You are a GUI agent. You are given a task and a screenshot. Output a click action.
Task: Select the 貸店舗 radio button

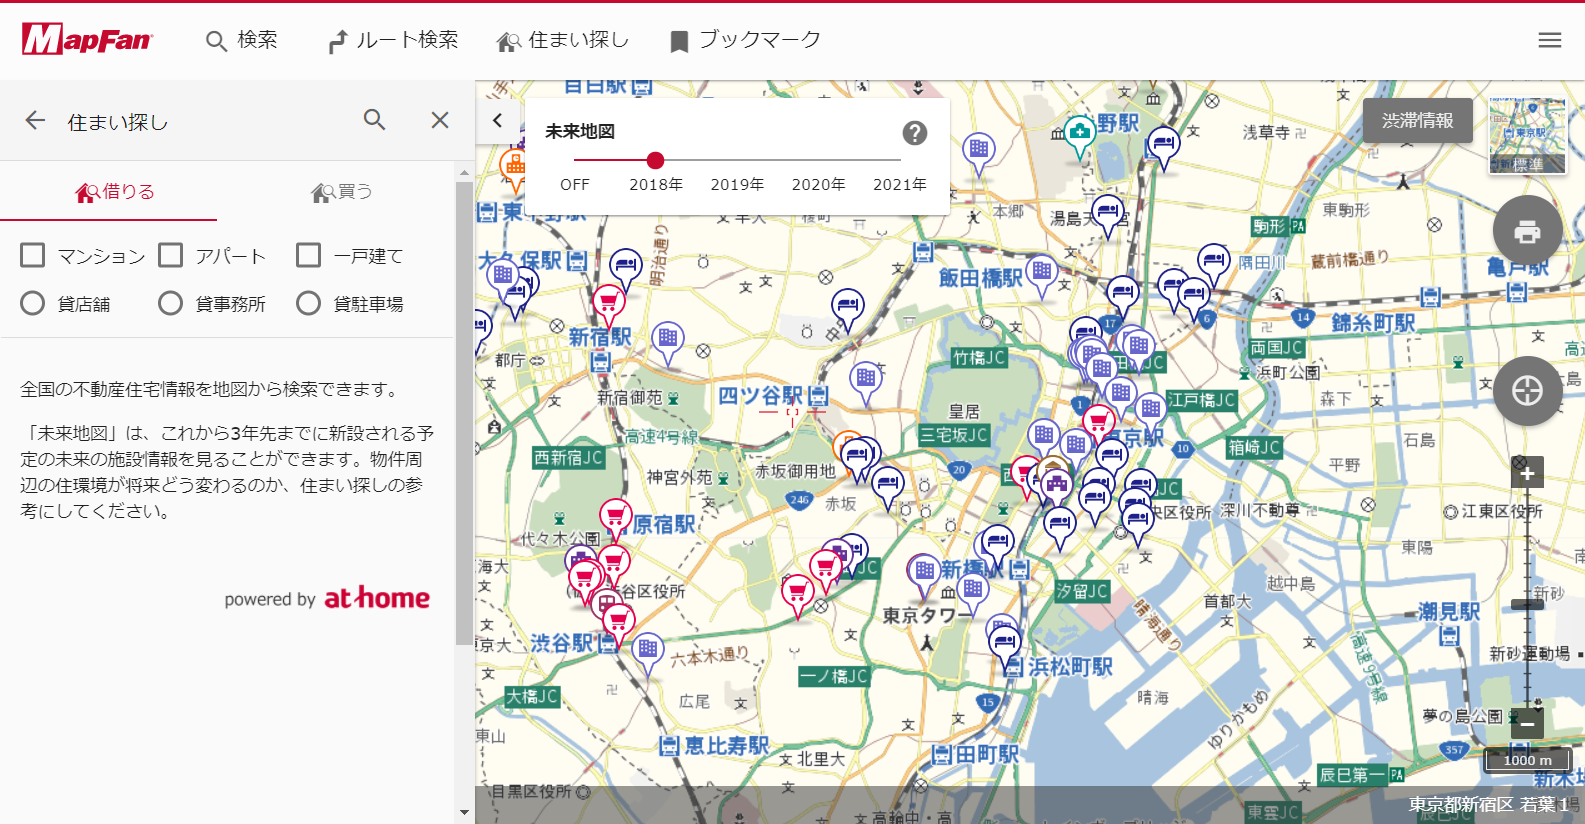(33, 303)
